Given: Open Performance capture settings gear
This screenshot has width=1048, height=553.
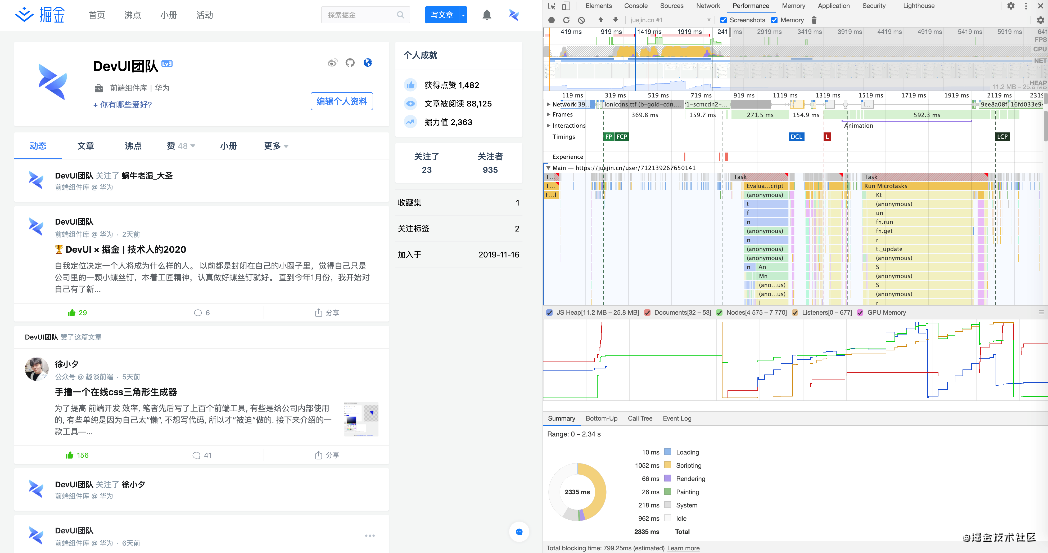Looking at the screenshot, I should 1040,20.
